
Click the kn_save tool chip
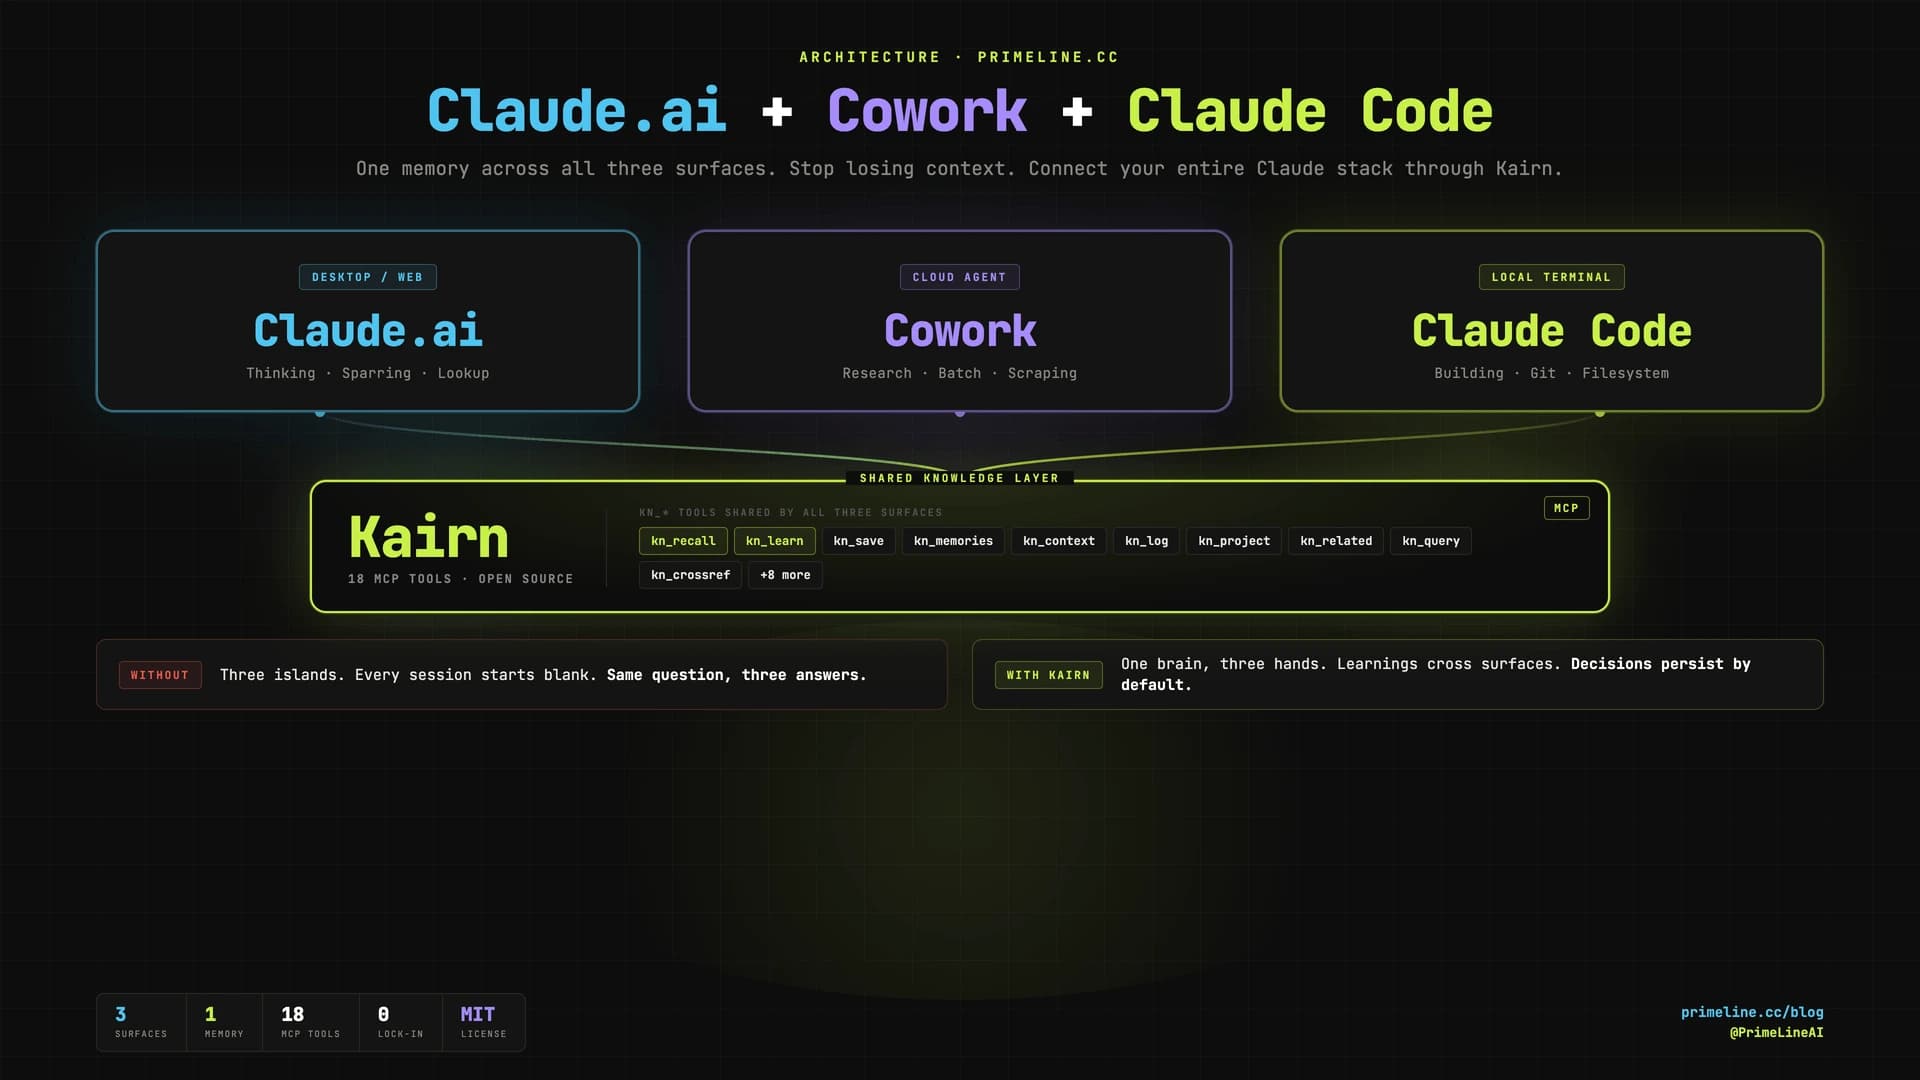[858, 541]
